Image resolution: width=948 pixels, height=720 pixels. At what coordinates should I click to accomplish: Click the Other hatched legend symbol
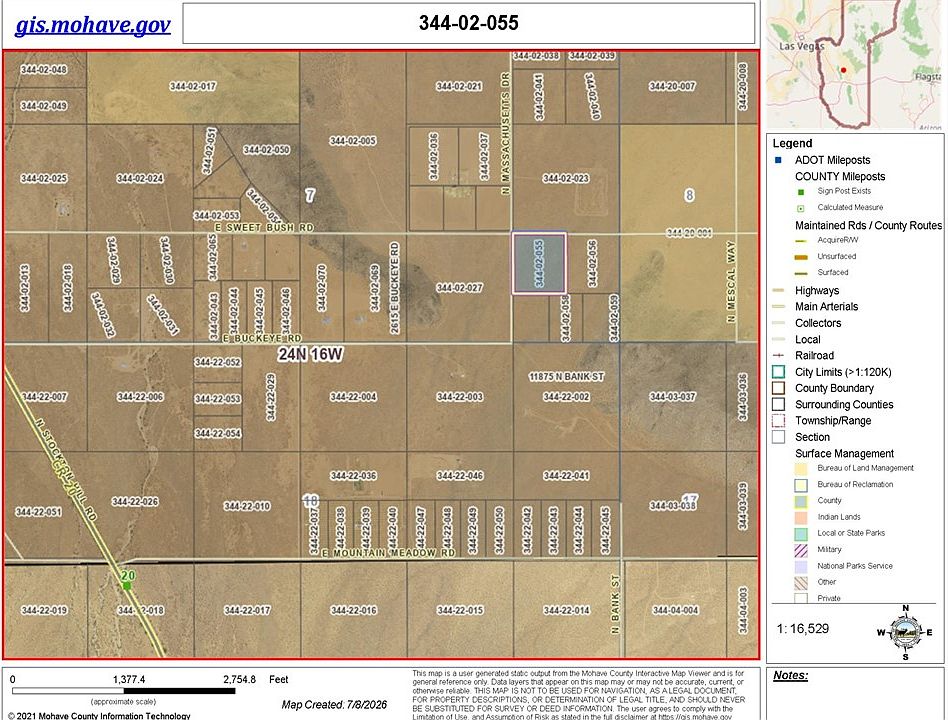pos(800,583)
